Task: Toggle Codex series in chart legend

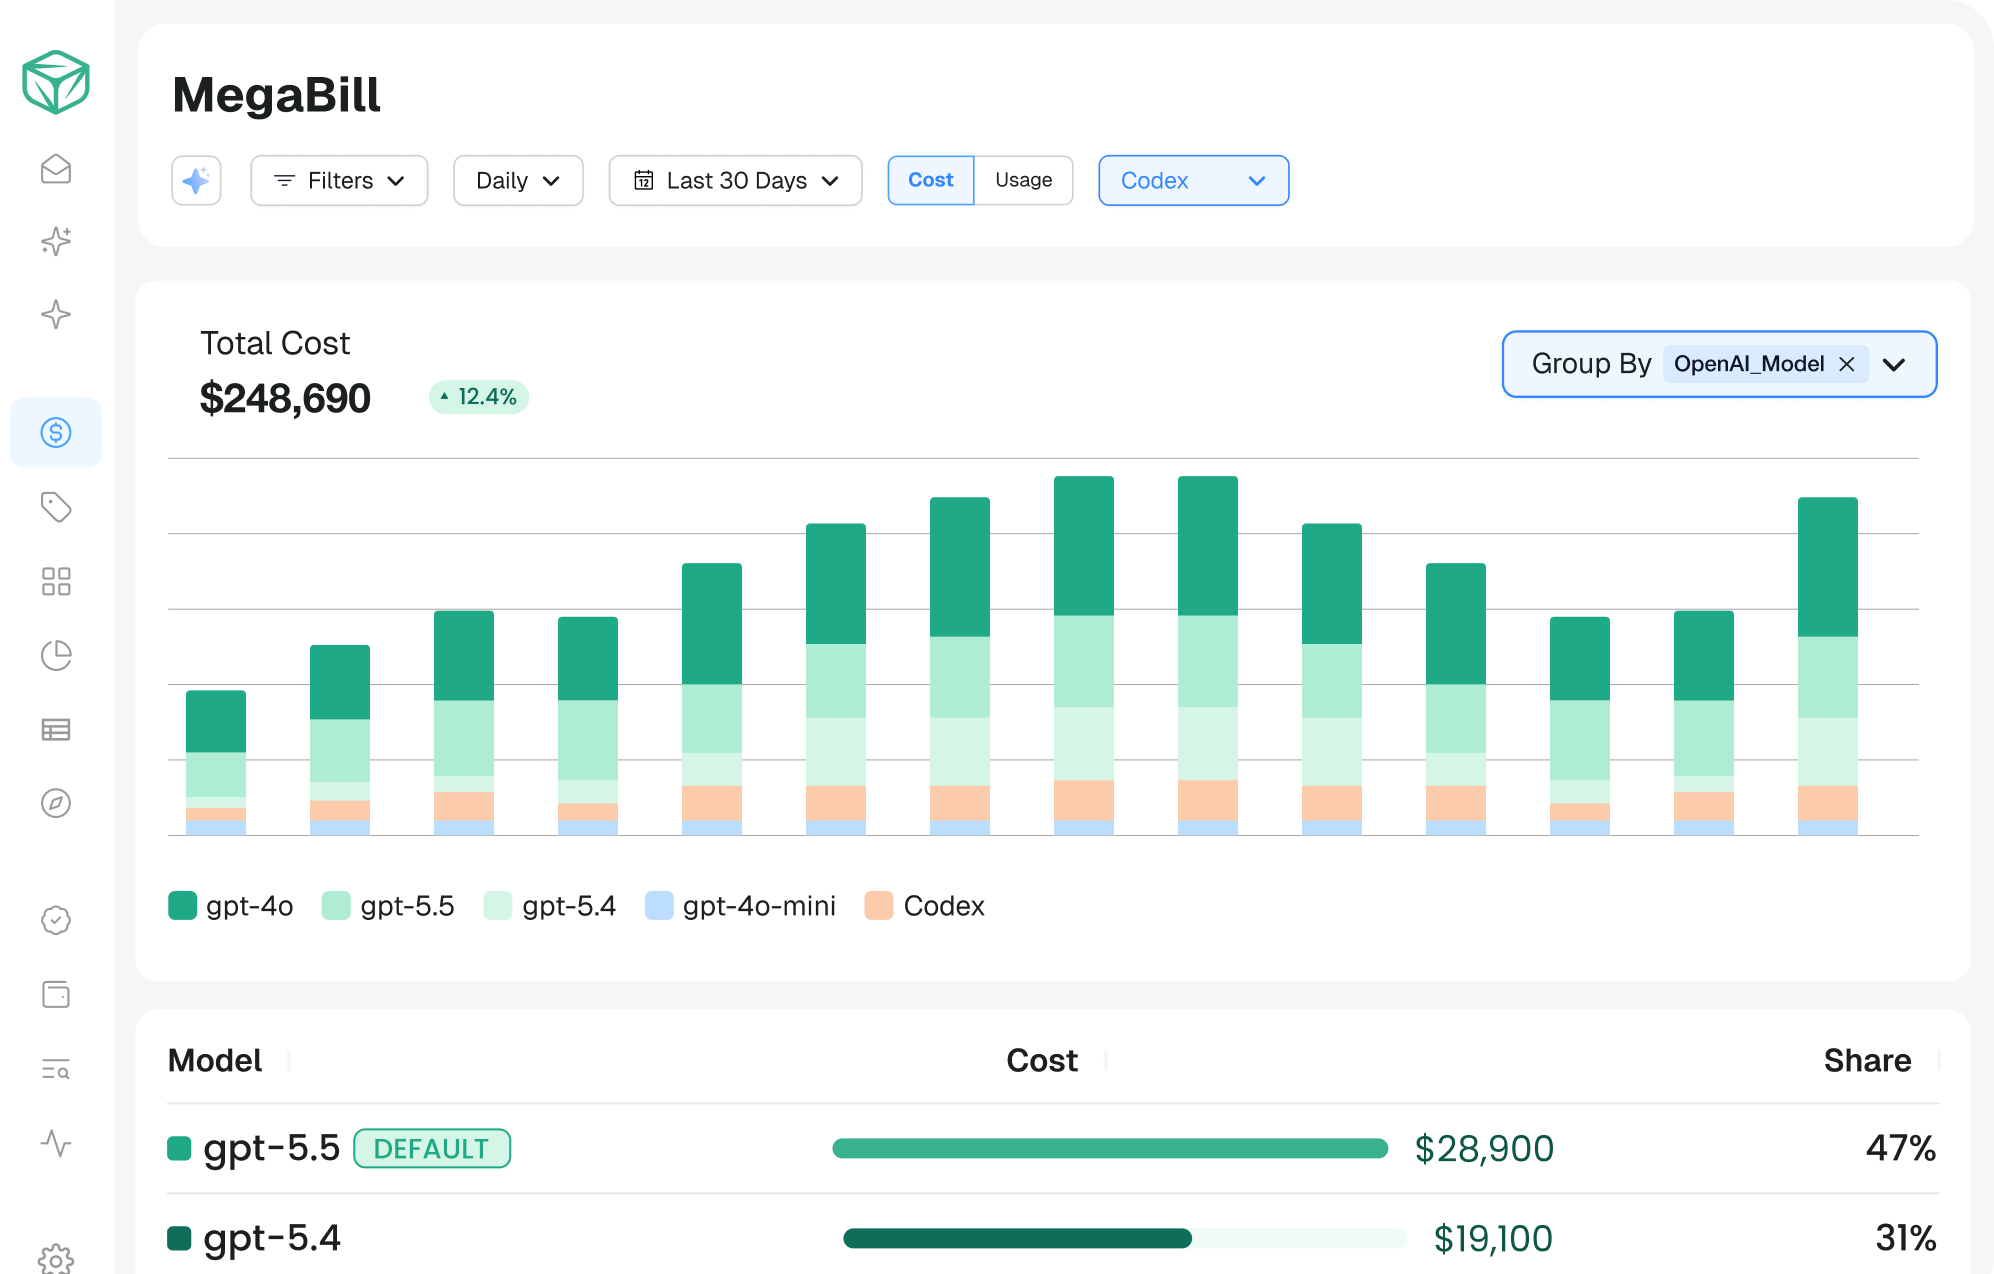Action: pyautogui.click(x=925, y=906)
